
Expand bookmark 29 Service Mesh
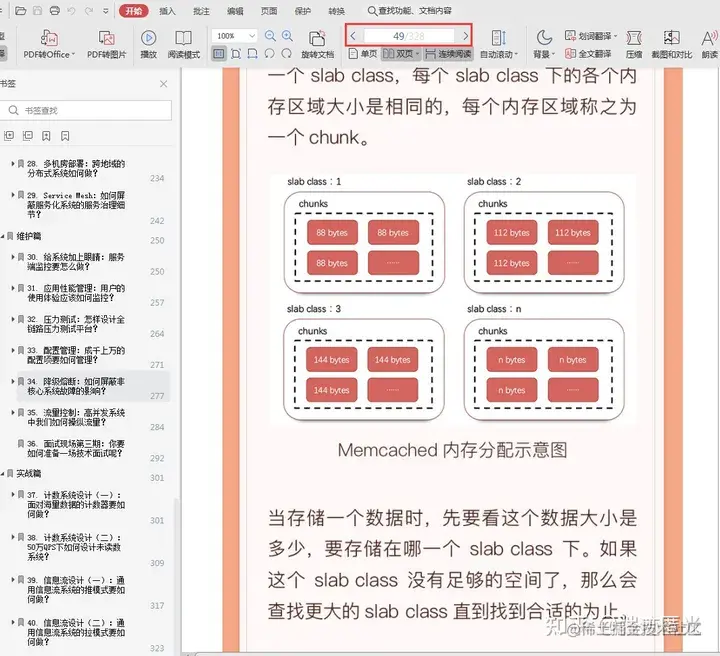tap(13, 195)
